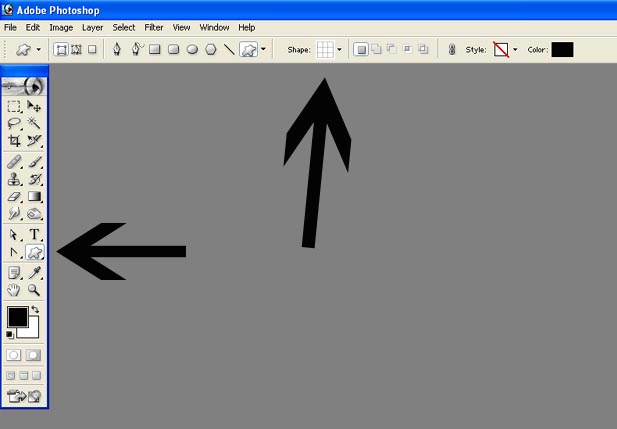
Task: Click the options bar Color swatch
Action: click(x=562, y=50)
